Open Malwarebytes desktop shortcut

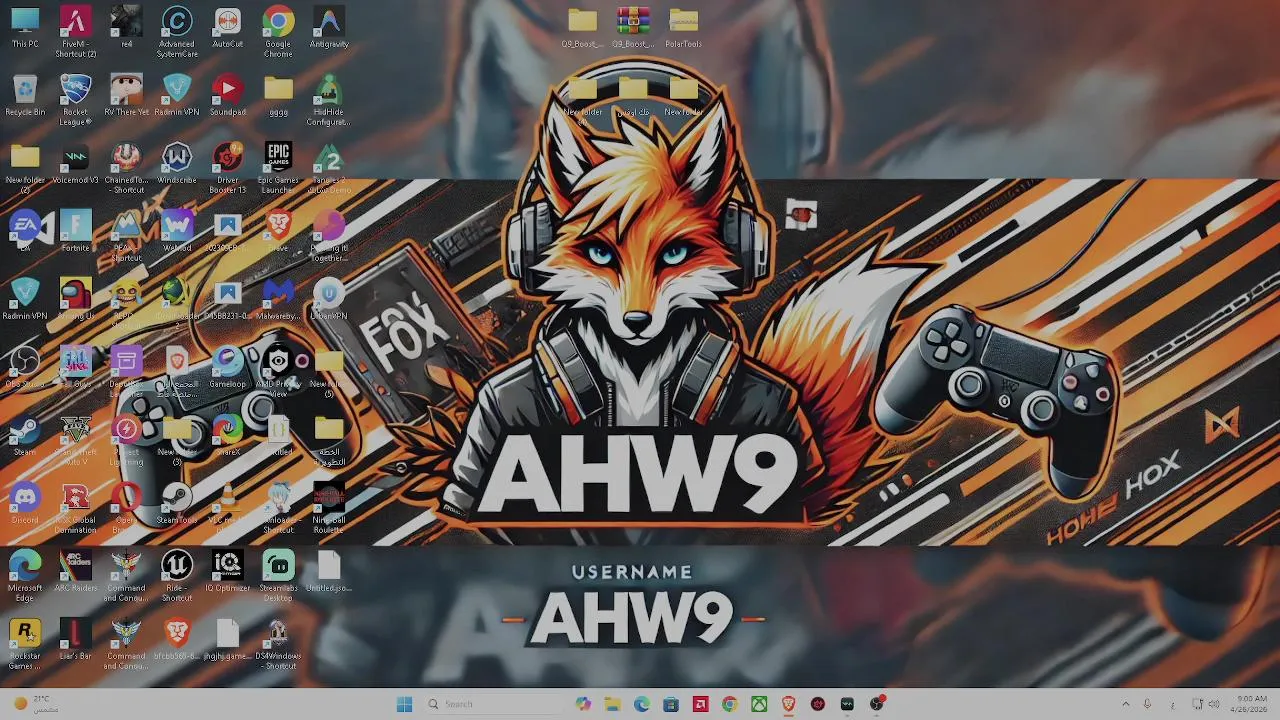point(278,300)
